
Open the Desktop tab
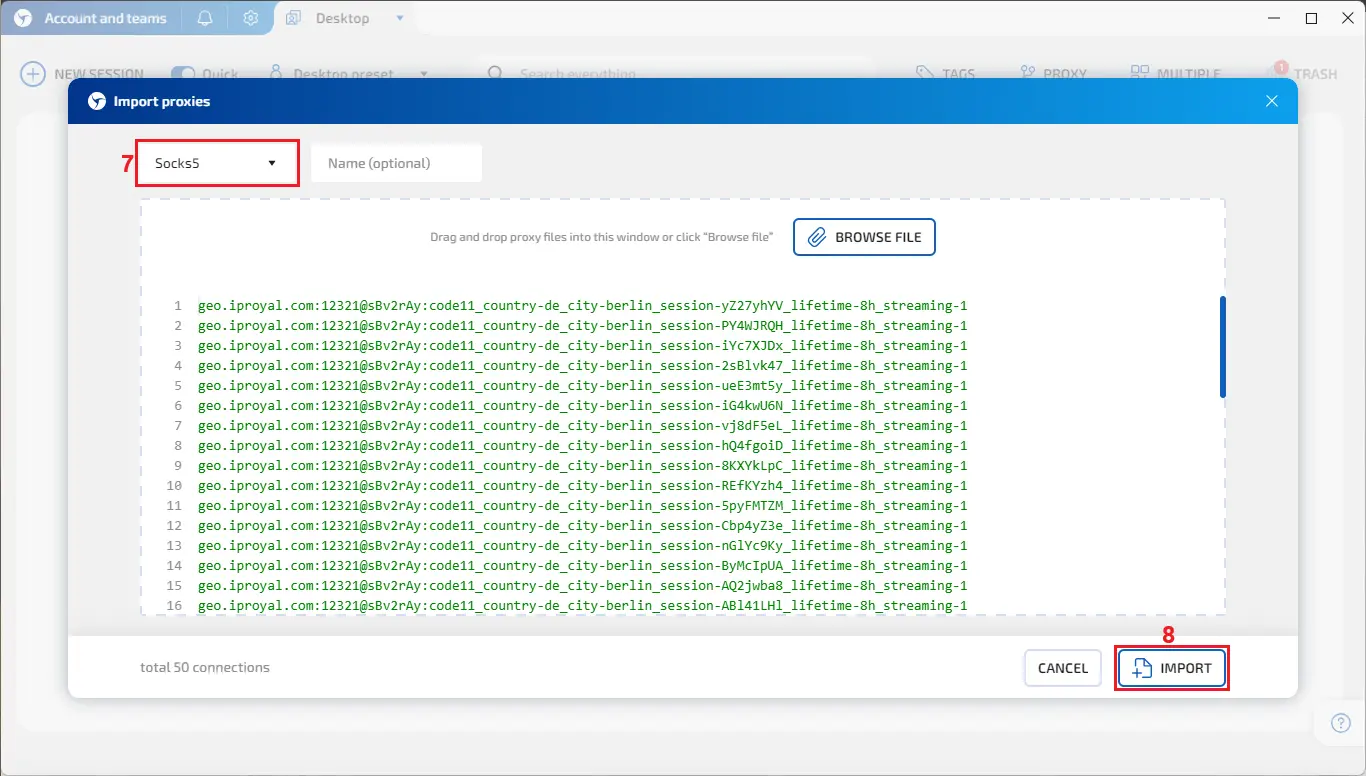pos(342,18)
